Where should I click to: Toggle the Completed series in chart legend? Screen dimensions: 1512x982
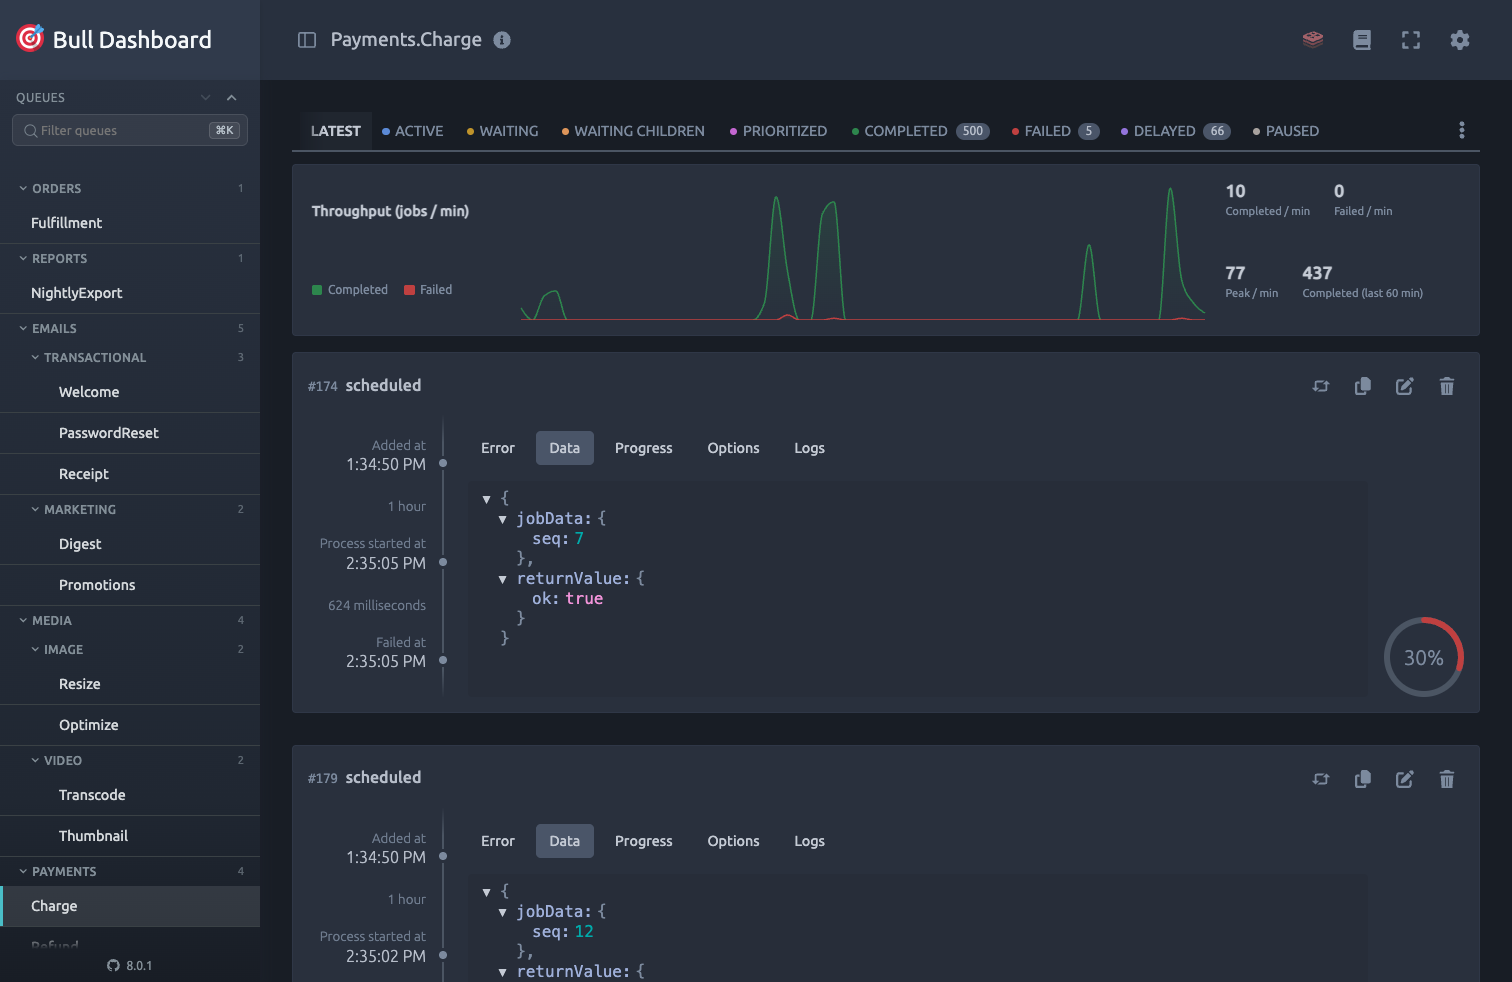350,290
